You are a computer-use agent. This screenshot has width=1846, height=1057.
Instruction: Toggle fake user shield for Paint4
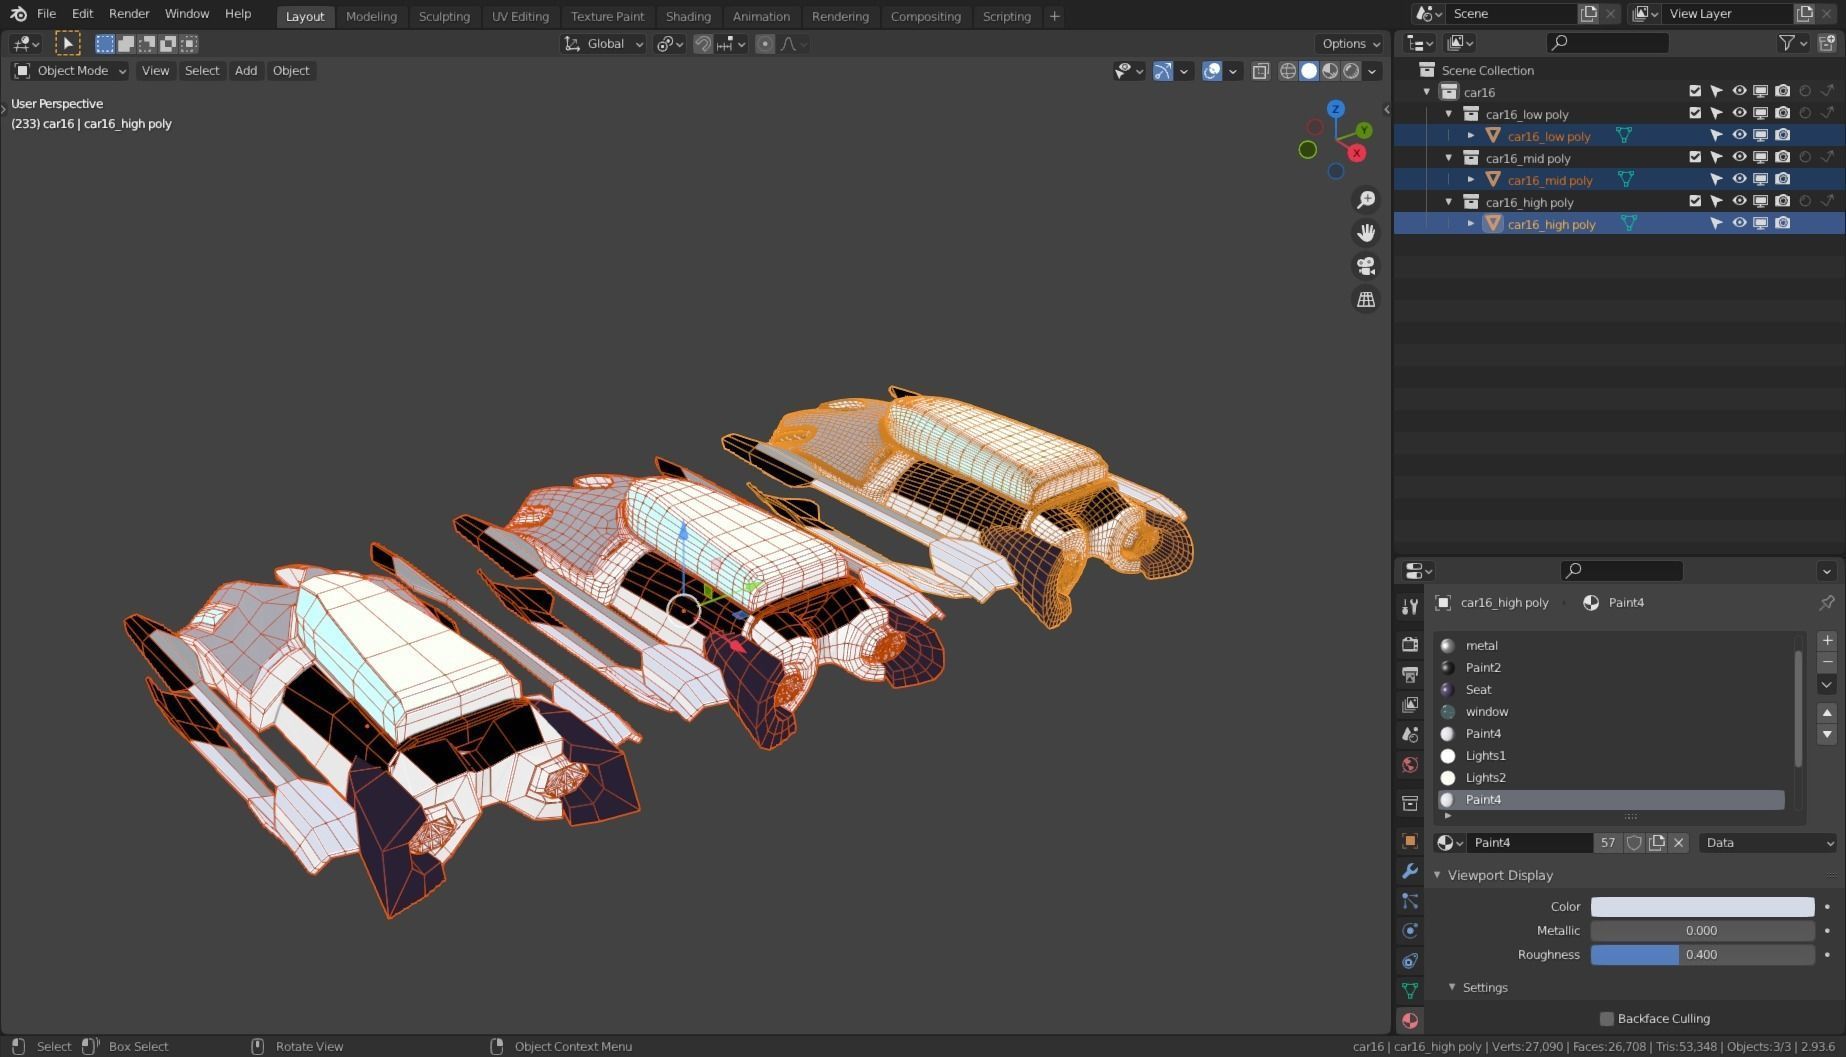(x=1634, y=843)
